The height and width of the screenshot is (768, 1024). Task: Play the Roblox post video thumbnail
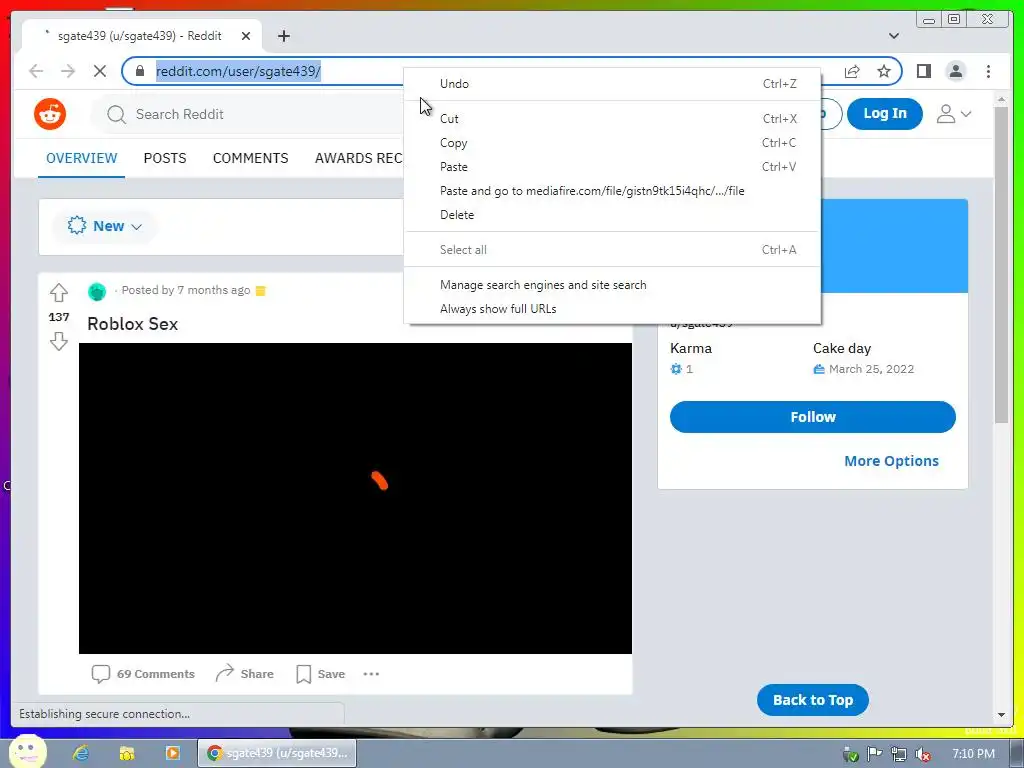pos(355,498)
